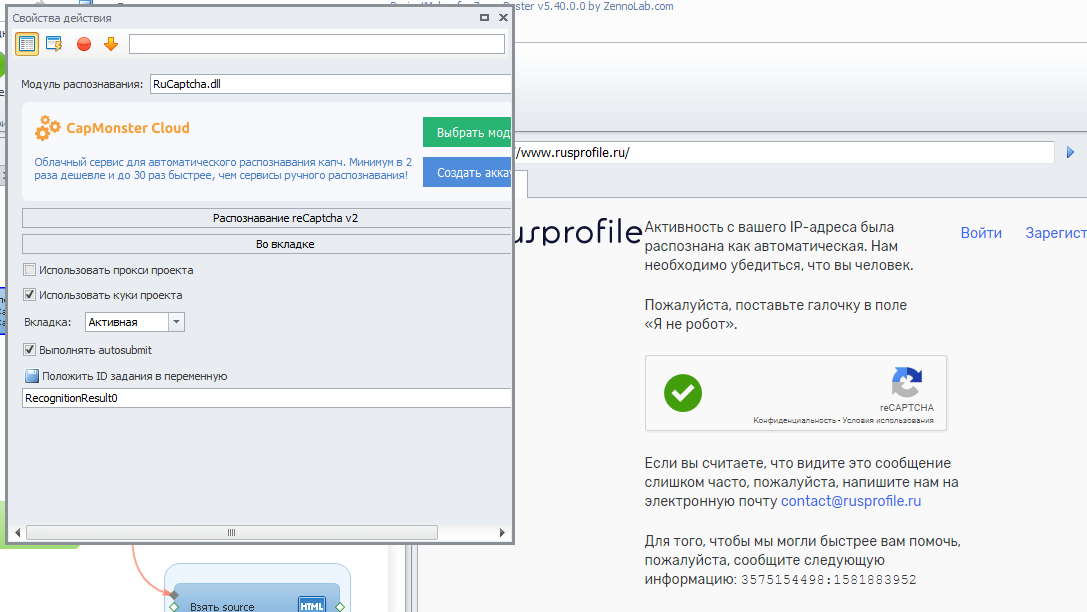
Task: Click the browser address bar with rusprofile URL
Action: 785,152
